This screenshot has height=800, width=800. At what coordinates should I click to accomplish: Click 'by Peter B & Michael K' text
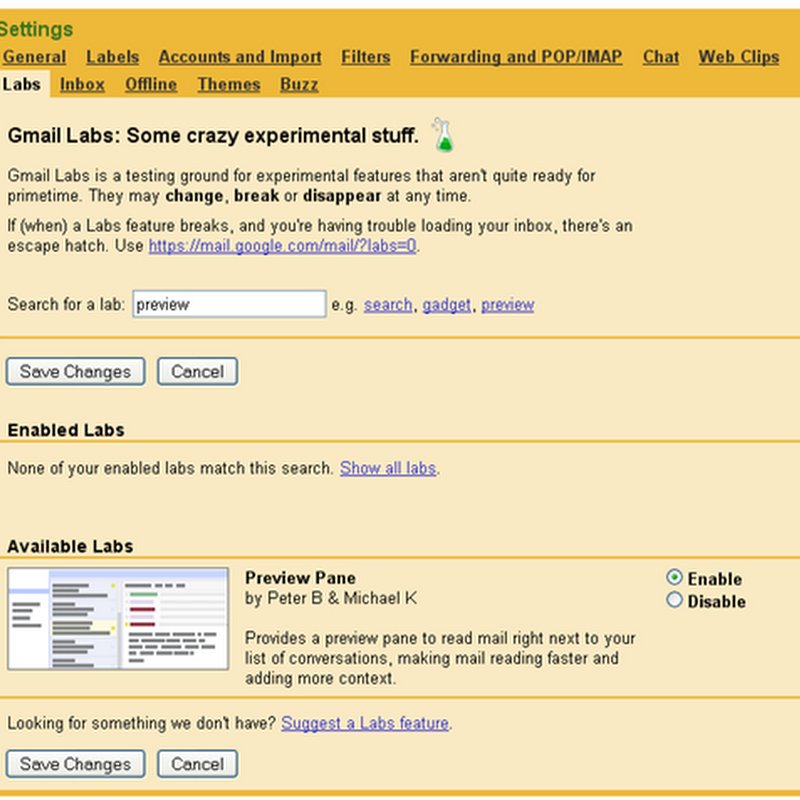331,598
